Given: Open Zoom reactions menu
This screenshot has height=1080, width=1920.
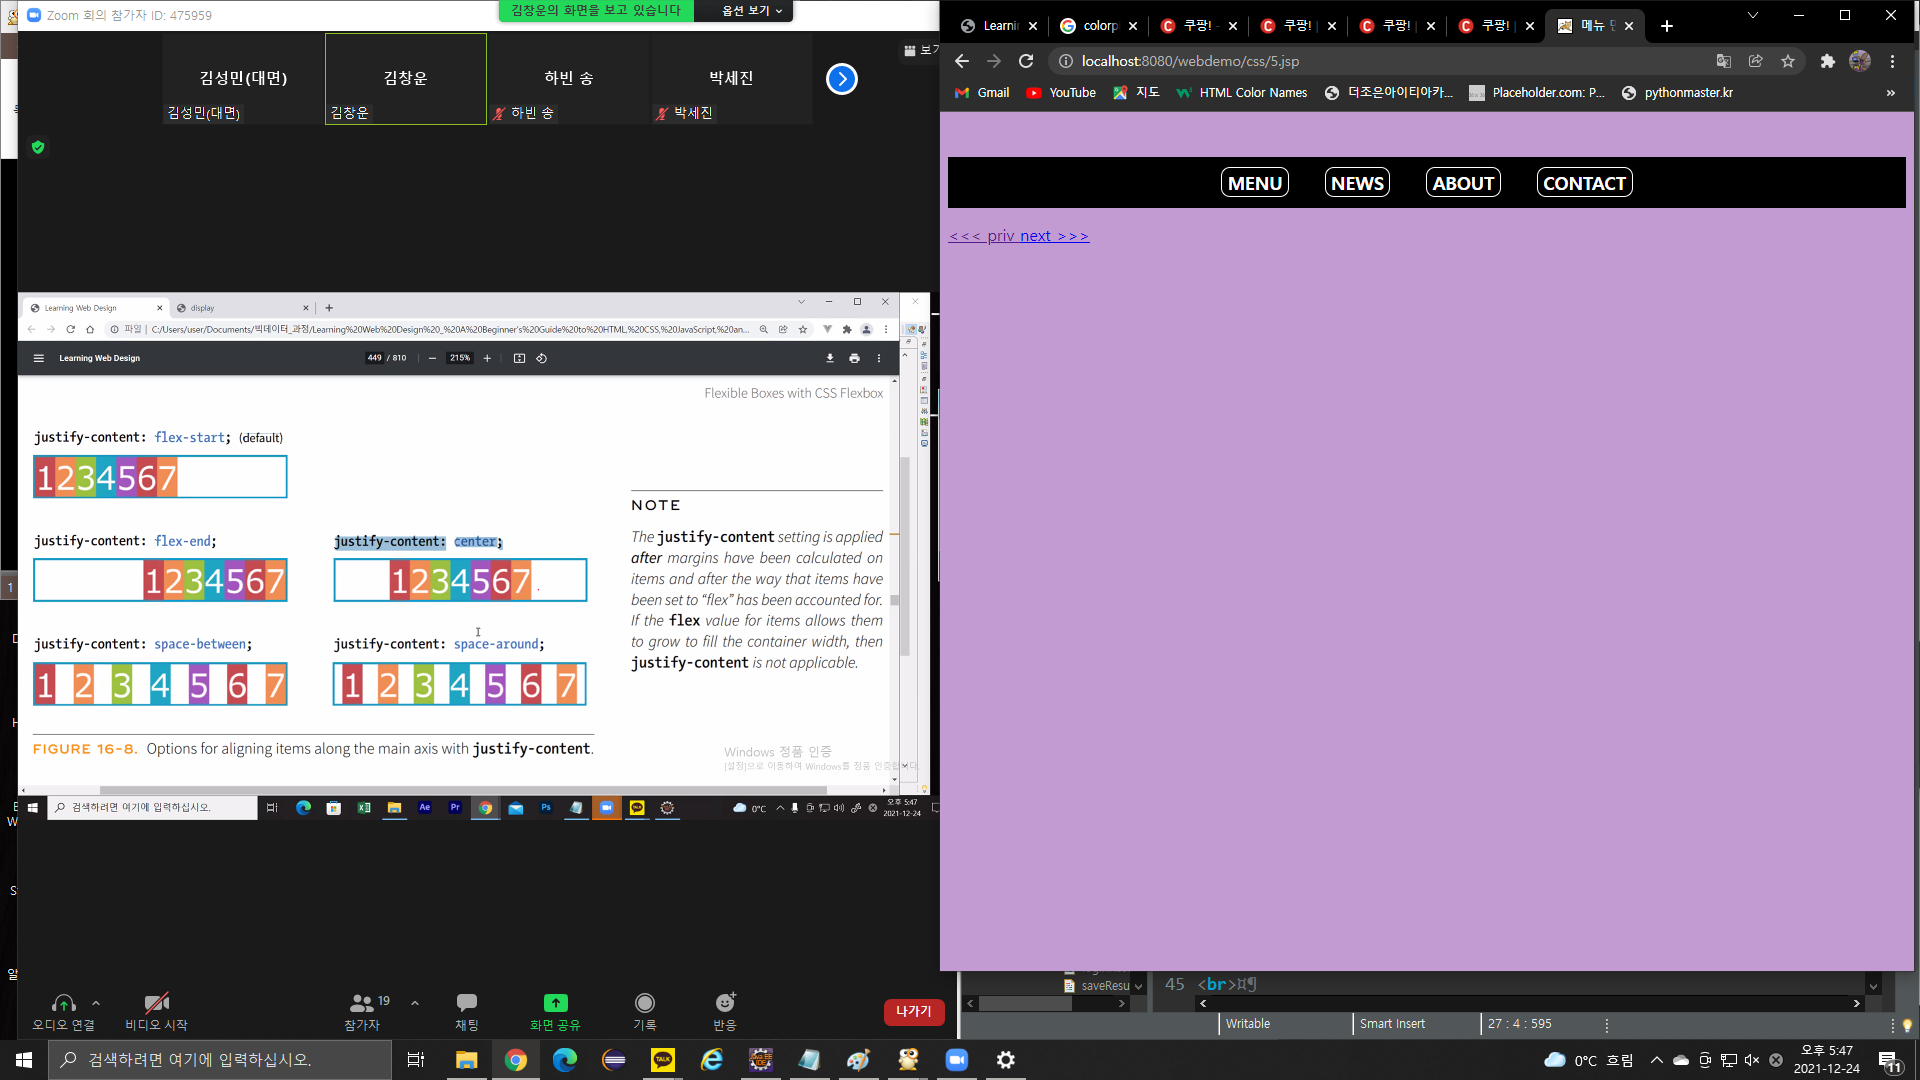Looking at the screenshot, I should click(x=725, y=1004).
